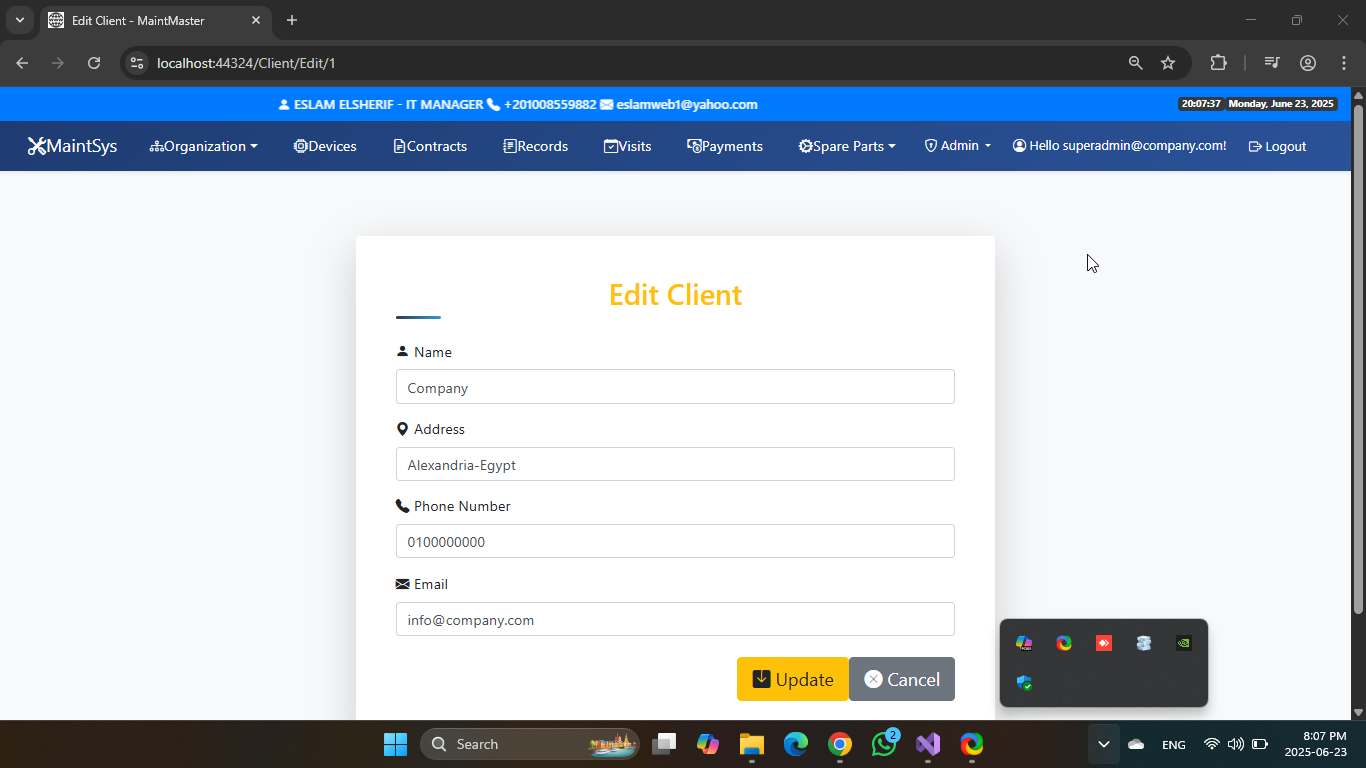Open the Admin dropdown menu

pos(957,146)
